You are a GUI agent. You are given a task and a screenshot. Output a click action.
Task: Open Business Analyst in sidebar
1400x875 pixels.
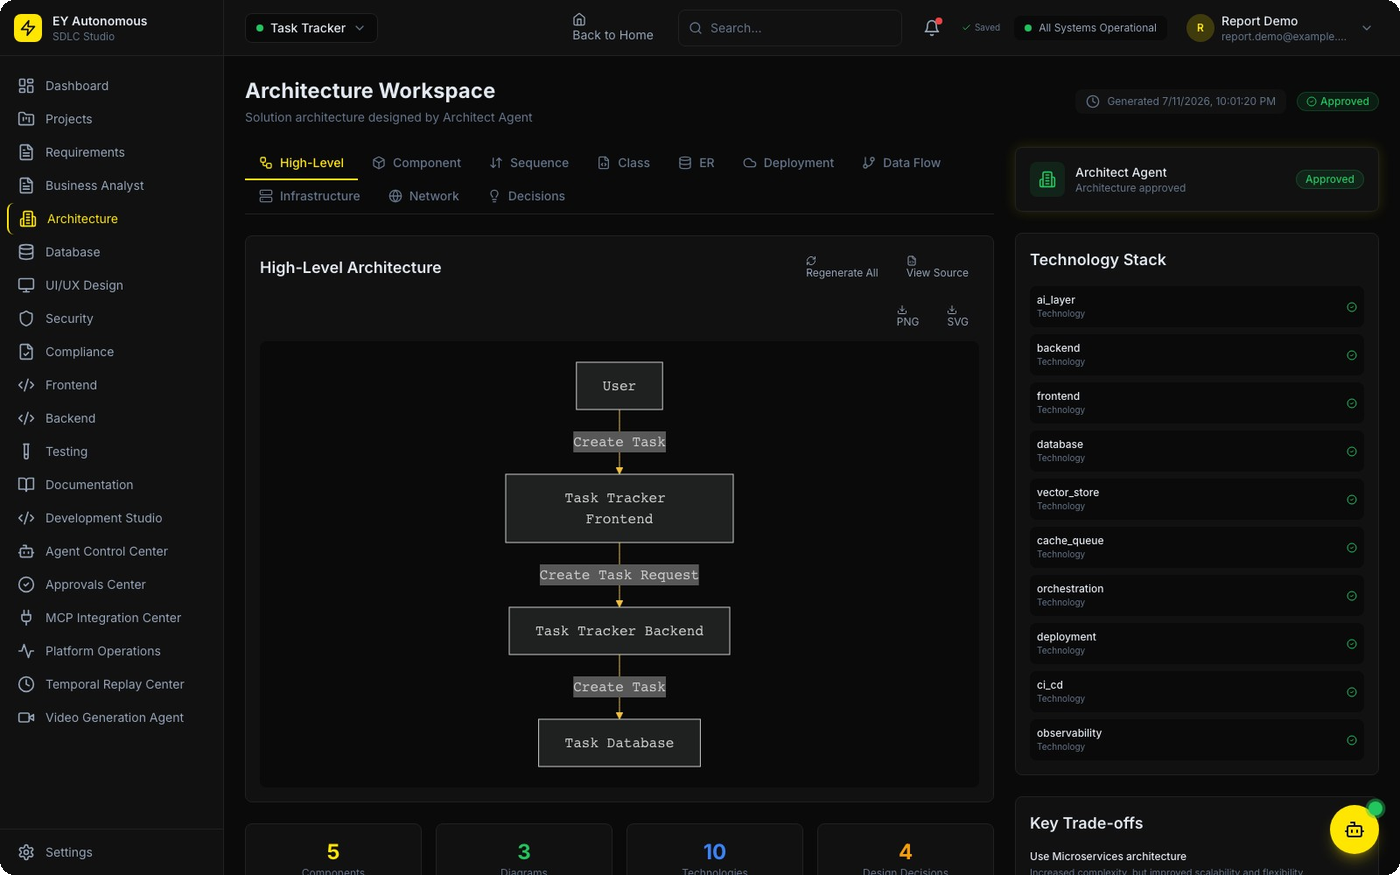click(111, 185)
